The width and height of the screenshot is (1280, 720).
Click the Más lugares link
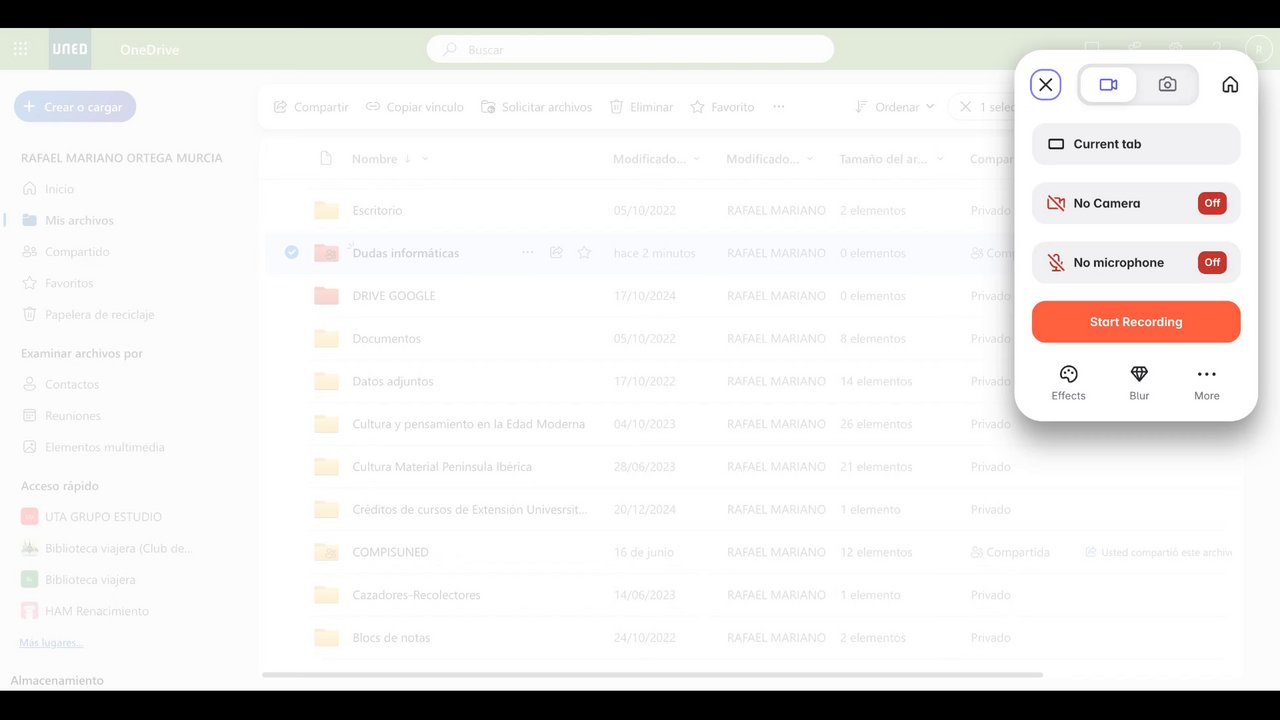click(x=52, y=642)
